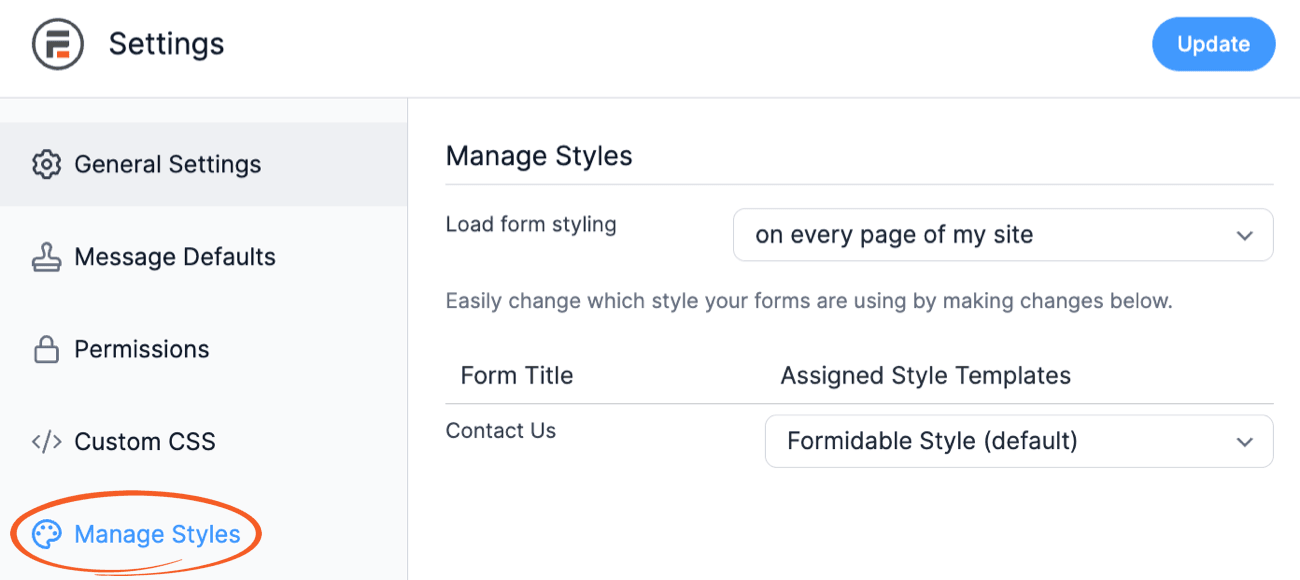The height and width of the screenshot is (580, 1300).
Task: Click the chevron of Formidable Style select
Action: [1244, 441]
